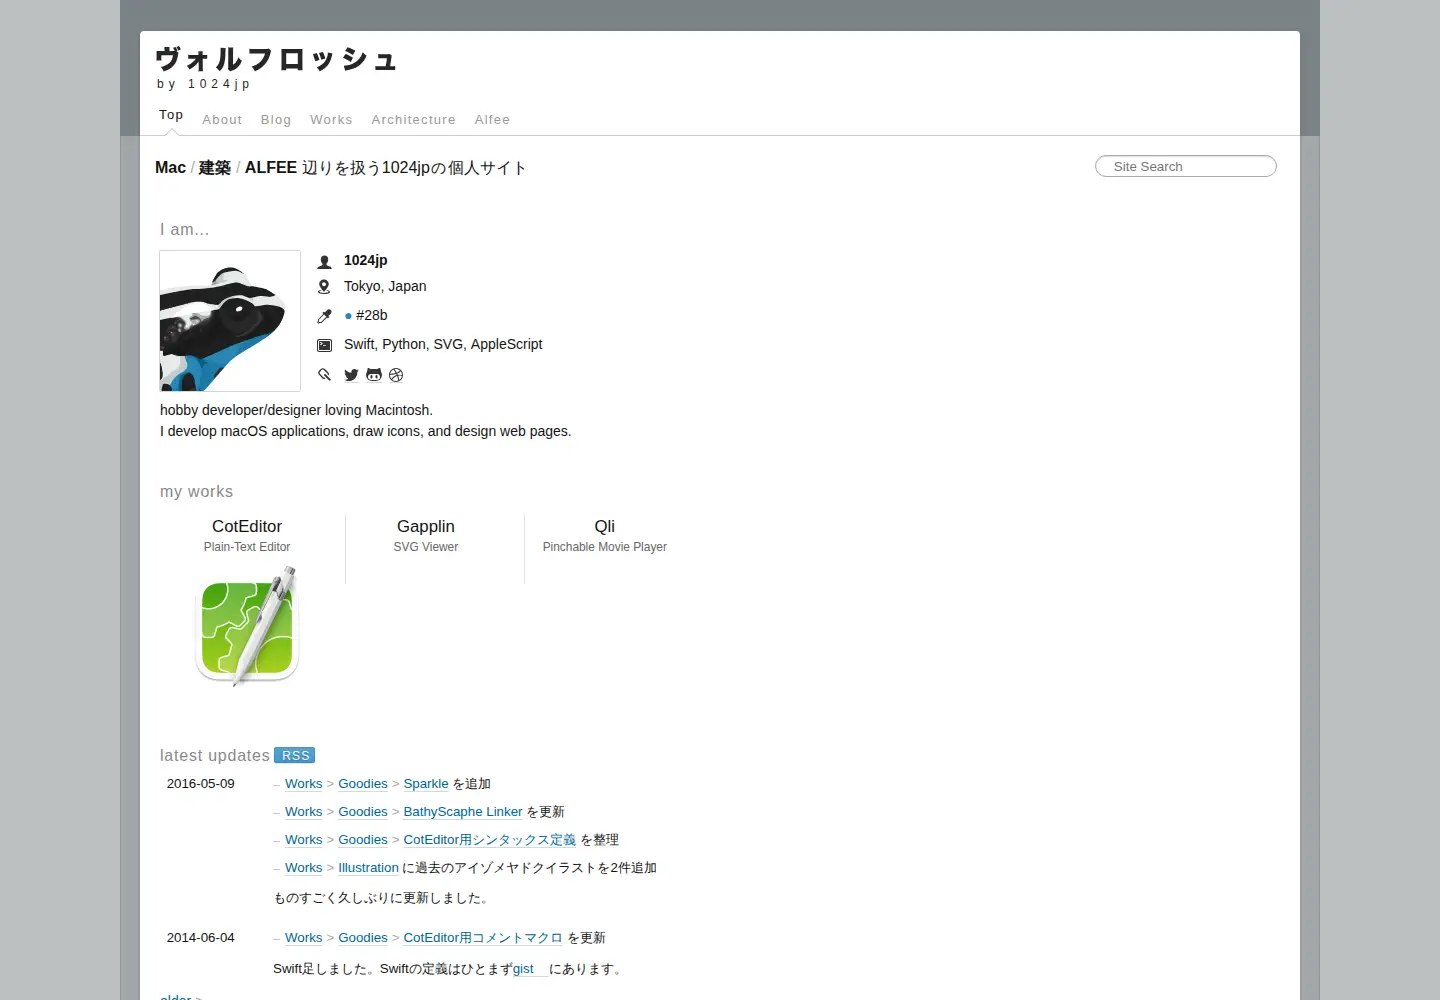
Task: Switch to the Architecture tab
Action: click(x=413, y=120)
